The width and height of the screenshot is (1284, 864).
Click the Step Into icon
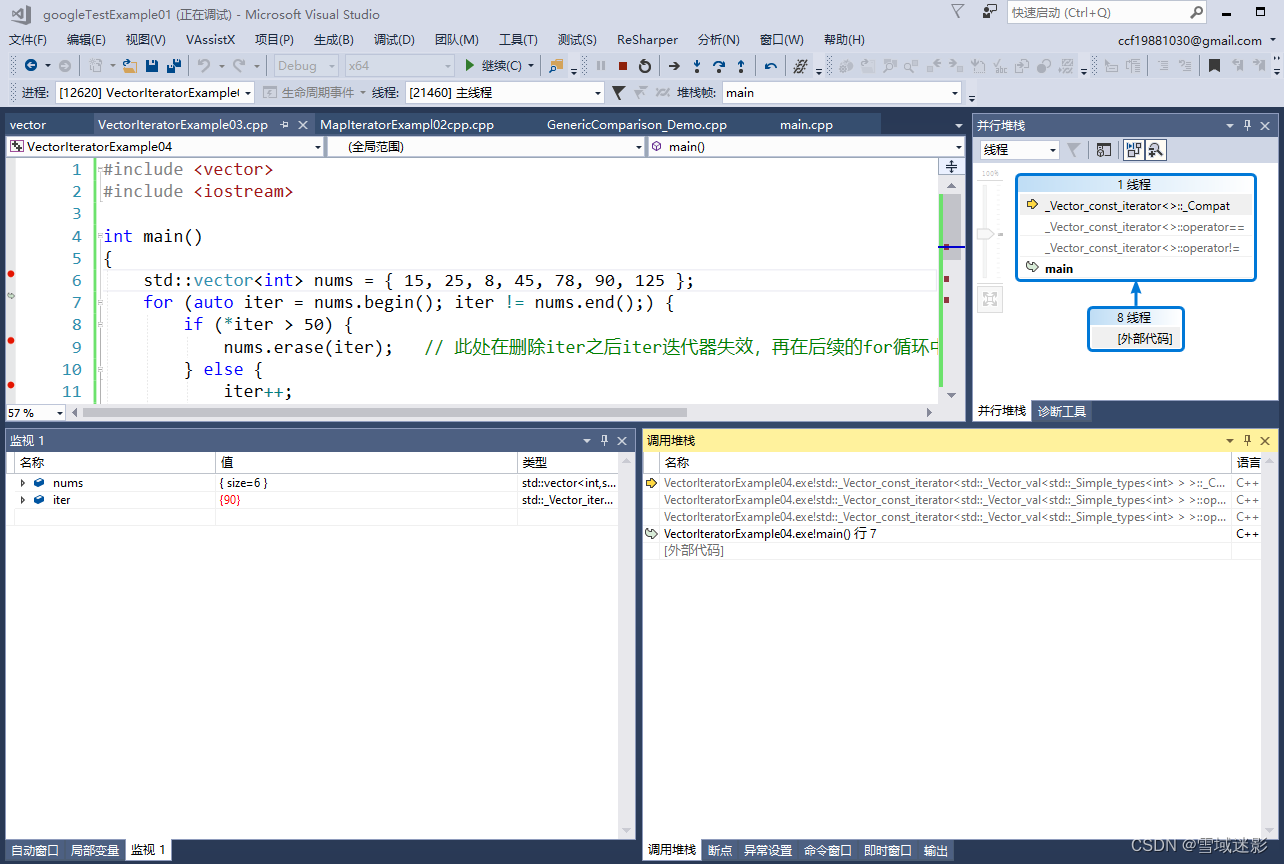tap(697, 66)
